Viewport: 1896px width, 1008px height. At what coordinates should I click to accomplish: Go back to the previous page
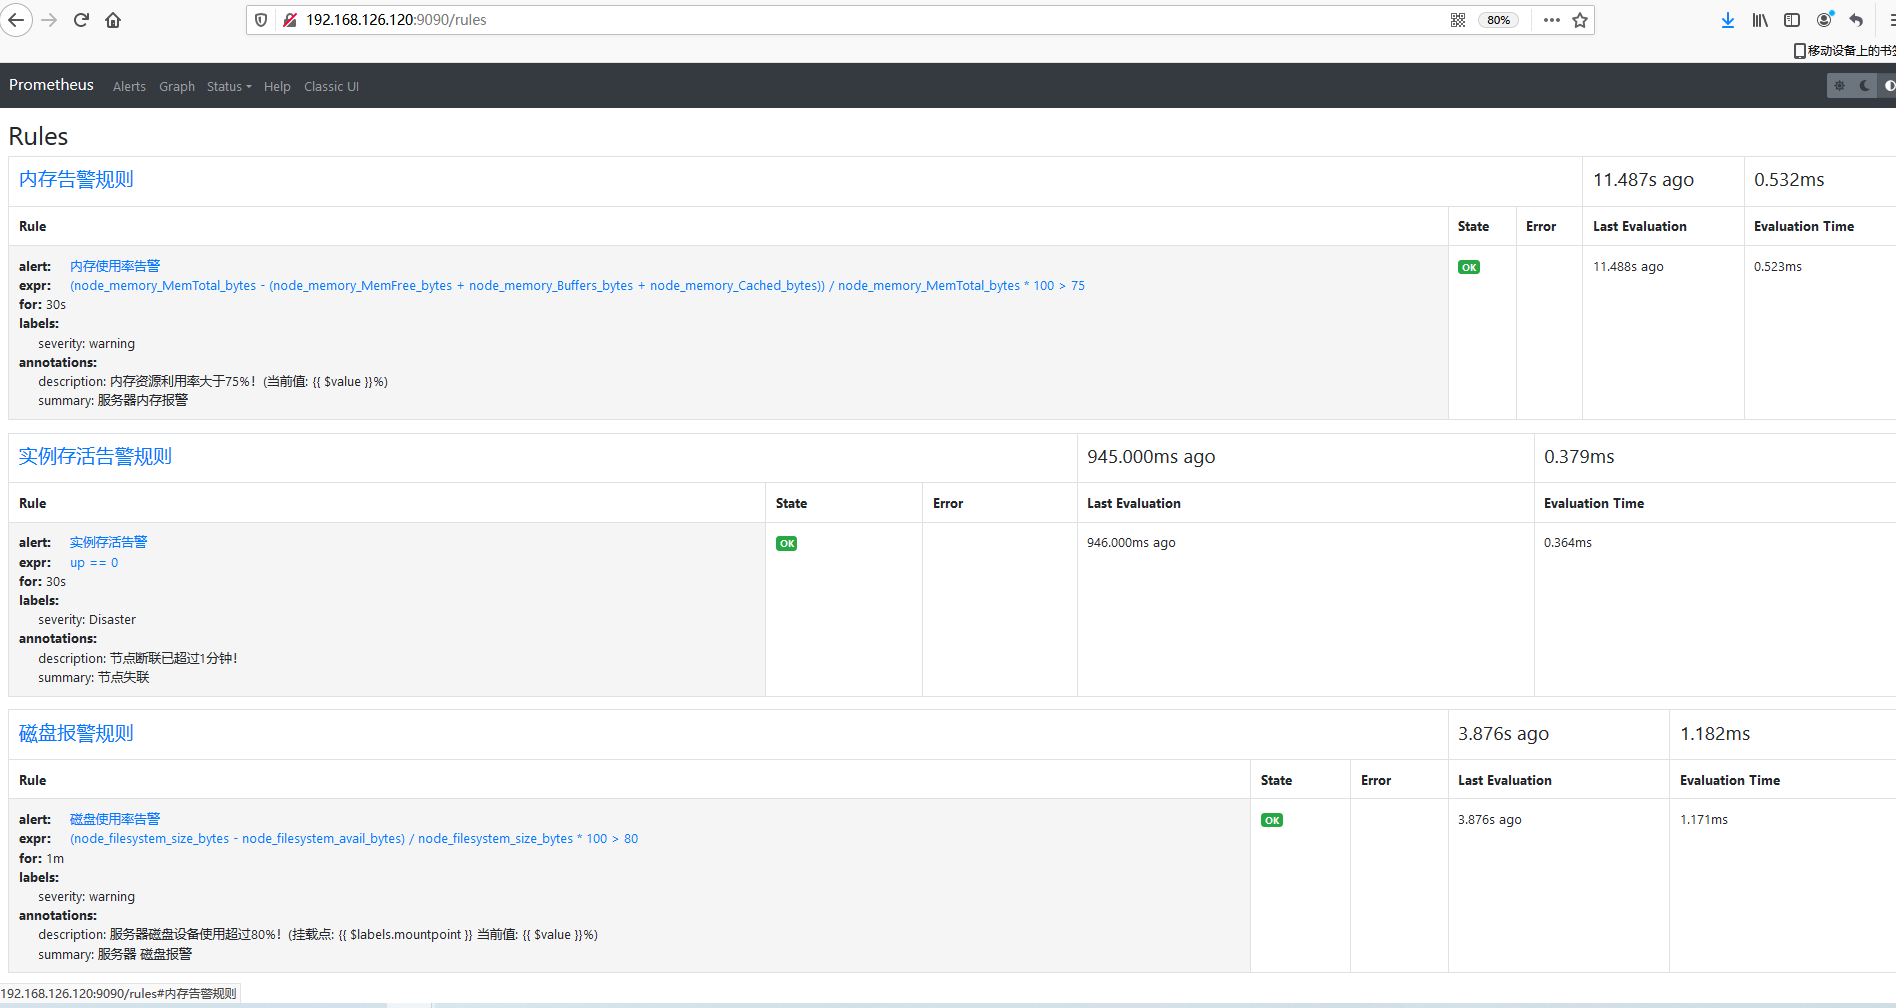coord(16,20)
